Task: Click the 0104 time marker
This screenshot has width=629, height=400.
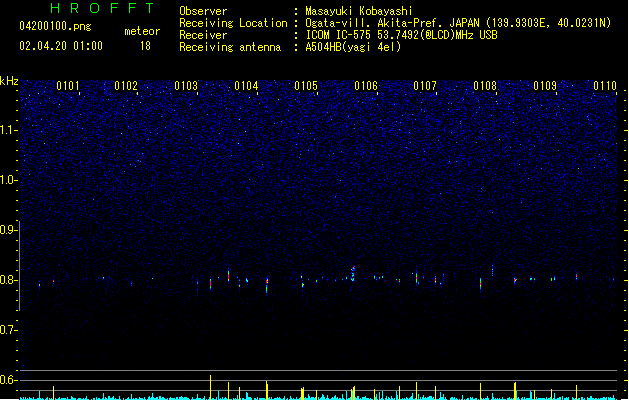Action: point(246,86)
